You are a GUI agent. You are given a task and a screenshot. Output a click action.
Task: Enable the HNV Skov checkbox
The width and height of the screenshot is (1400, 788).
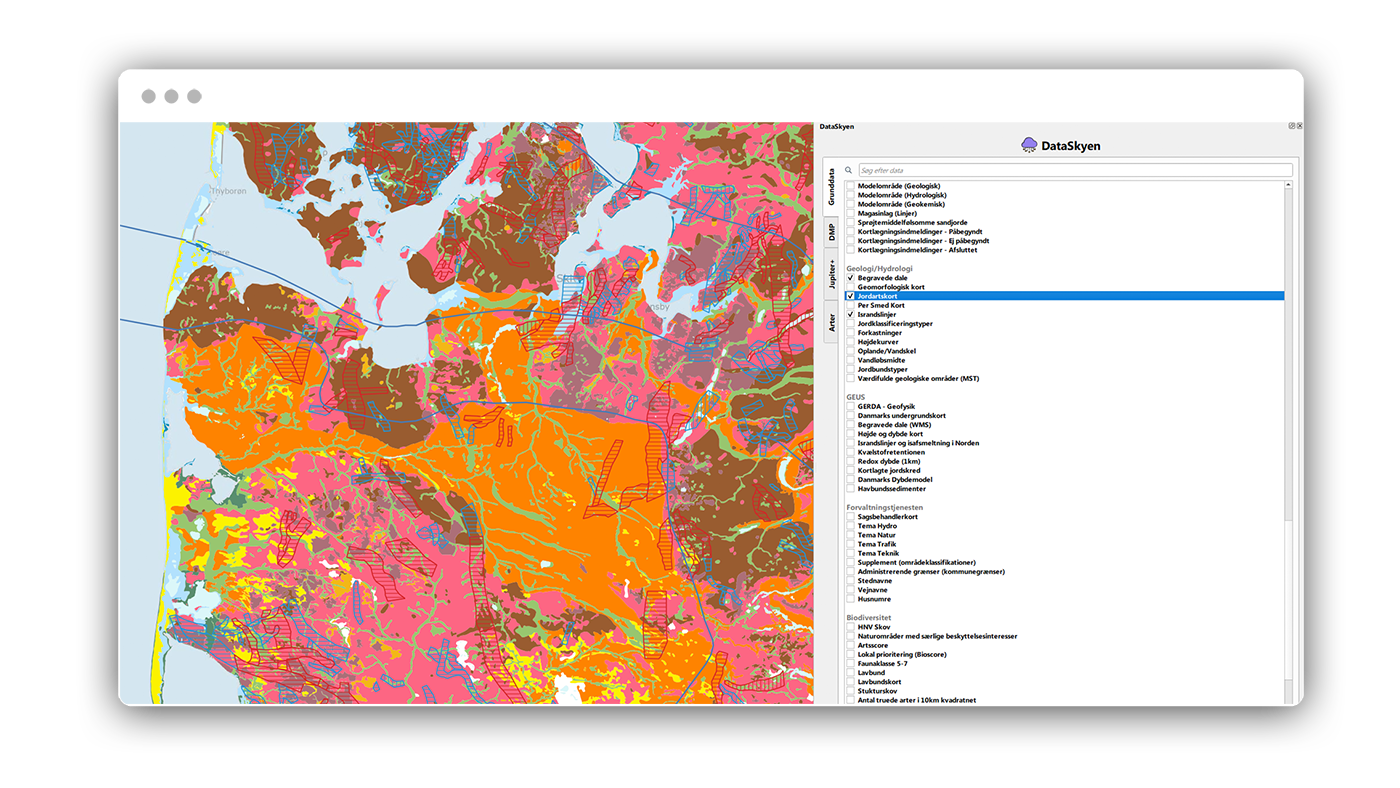click(x=851, y=627)
